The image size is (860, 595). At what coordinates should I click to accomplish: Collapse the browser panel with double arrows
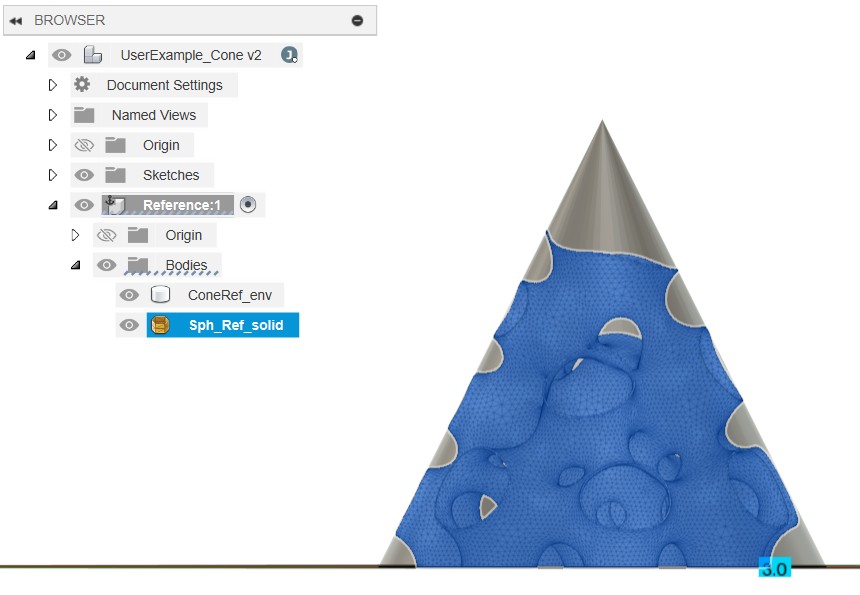(16, 21)
